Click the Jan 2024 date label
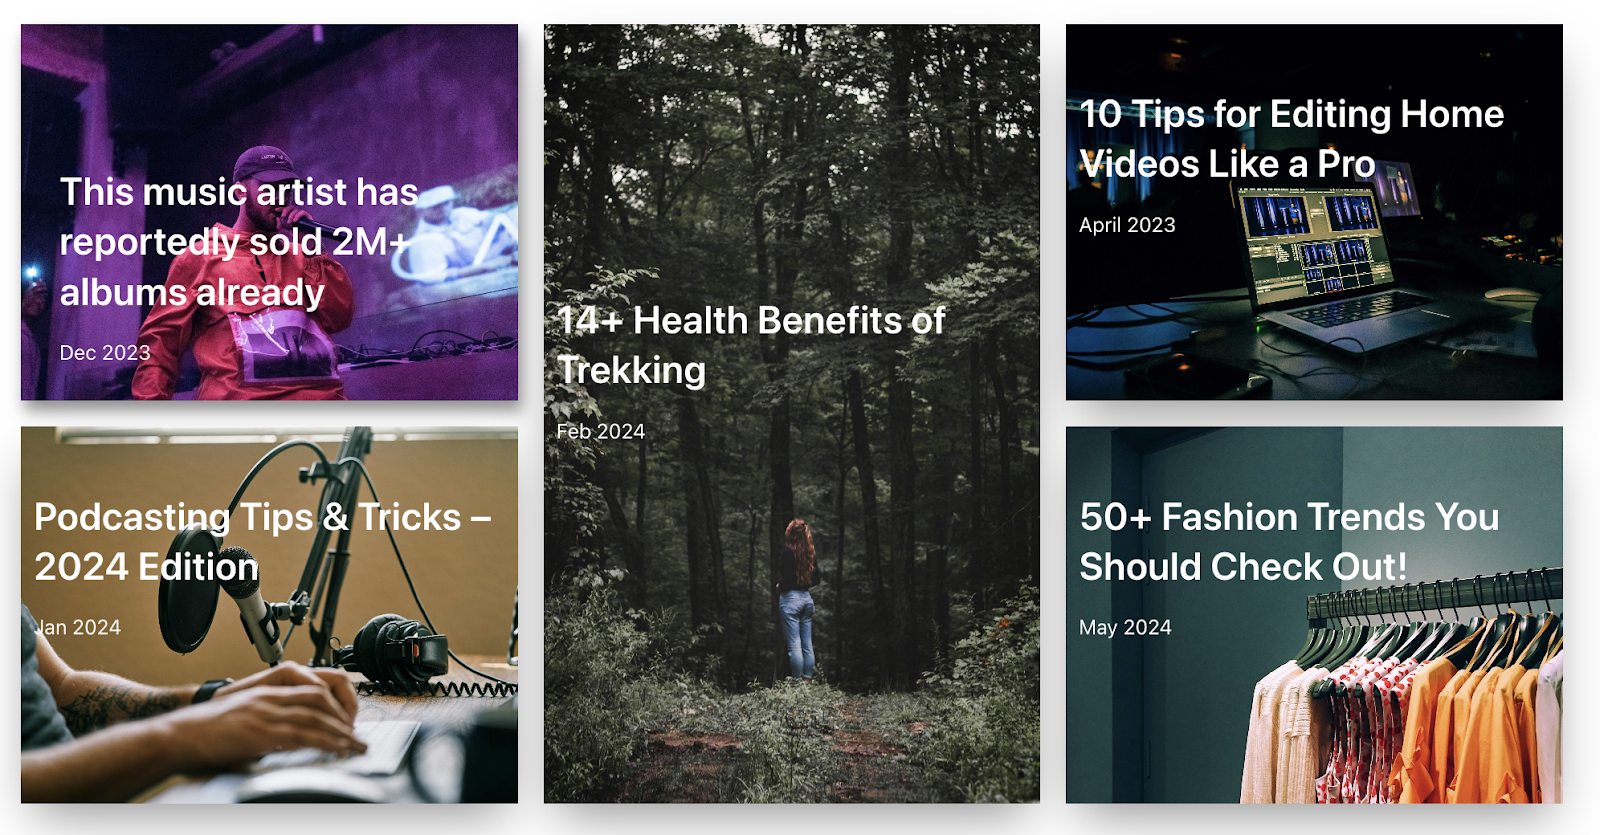The width and height of the screenshot is (1600, 835). (78, 627)
